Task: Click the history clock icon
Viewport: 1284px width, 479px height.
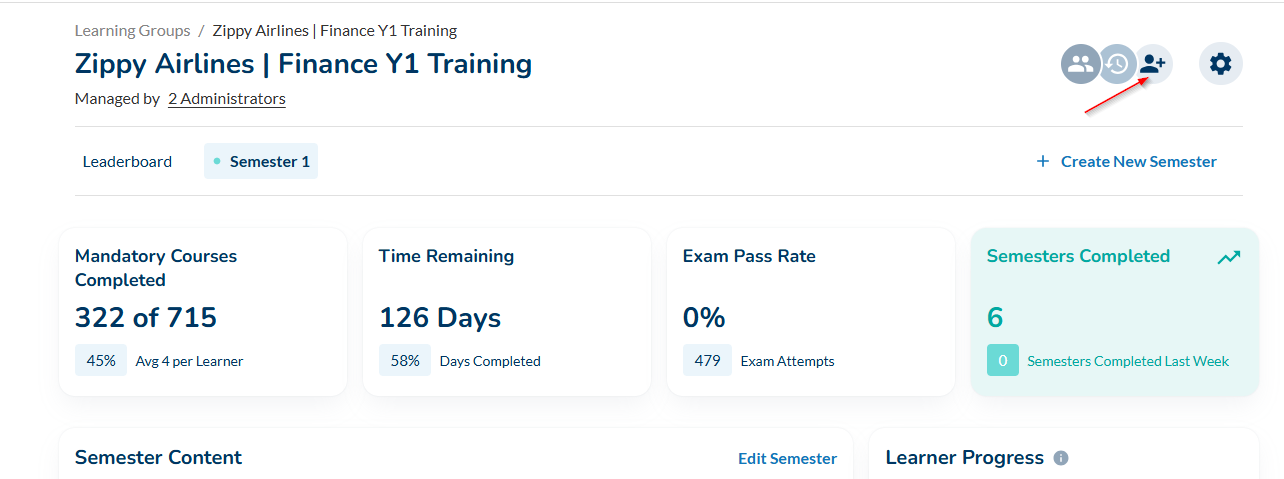Action: (1117, 65)
